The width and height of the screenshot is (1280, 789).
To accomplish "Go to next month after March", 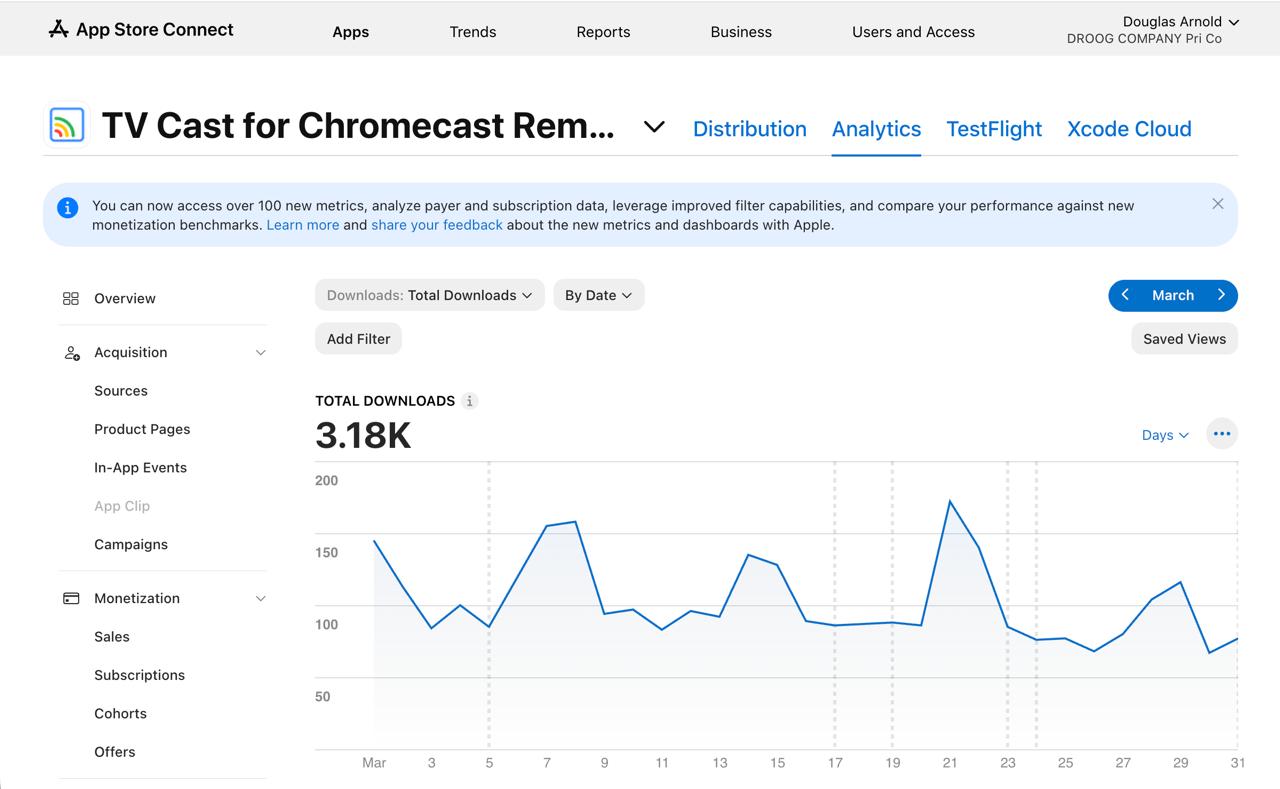I will (x=1221, y=295).
